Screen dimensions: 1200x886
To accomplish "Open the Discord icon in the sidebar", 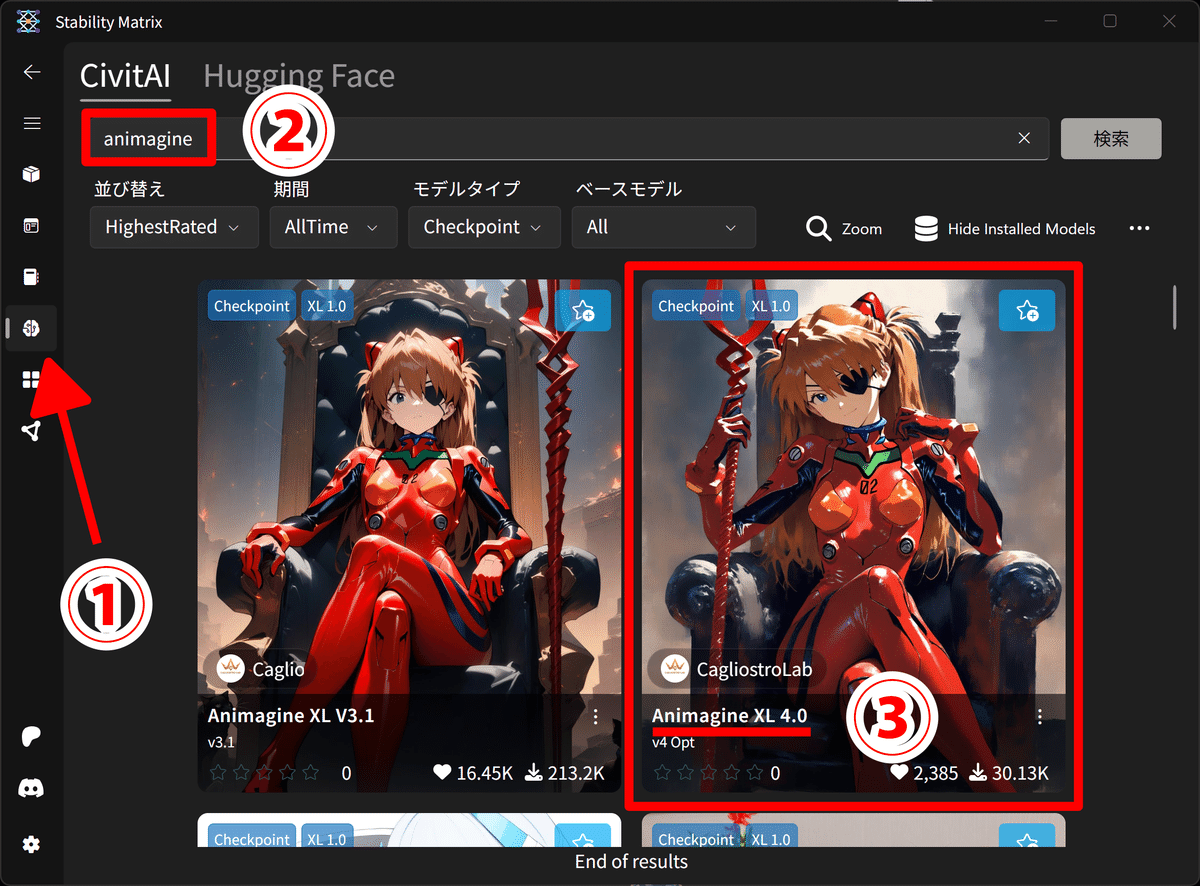I will click(x=32, y=788).
